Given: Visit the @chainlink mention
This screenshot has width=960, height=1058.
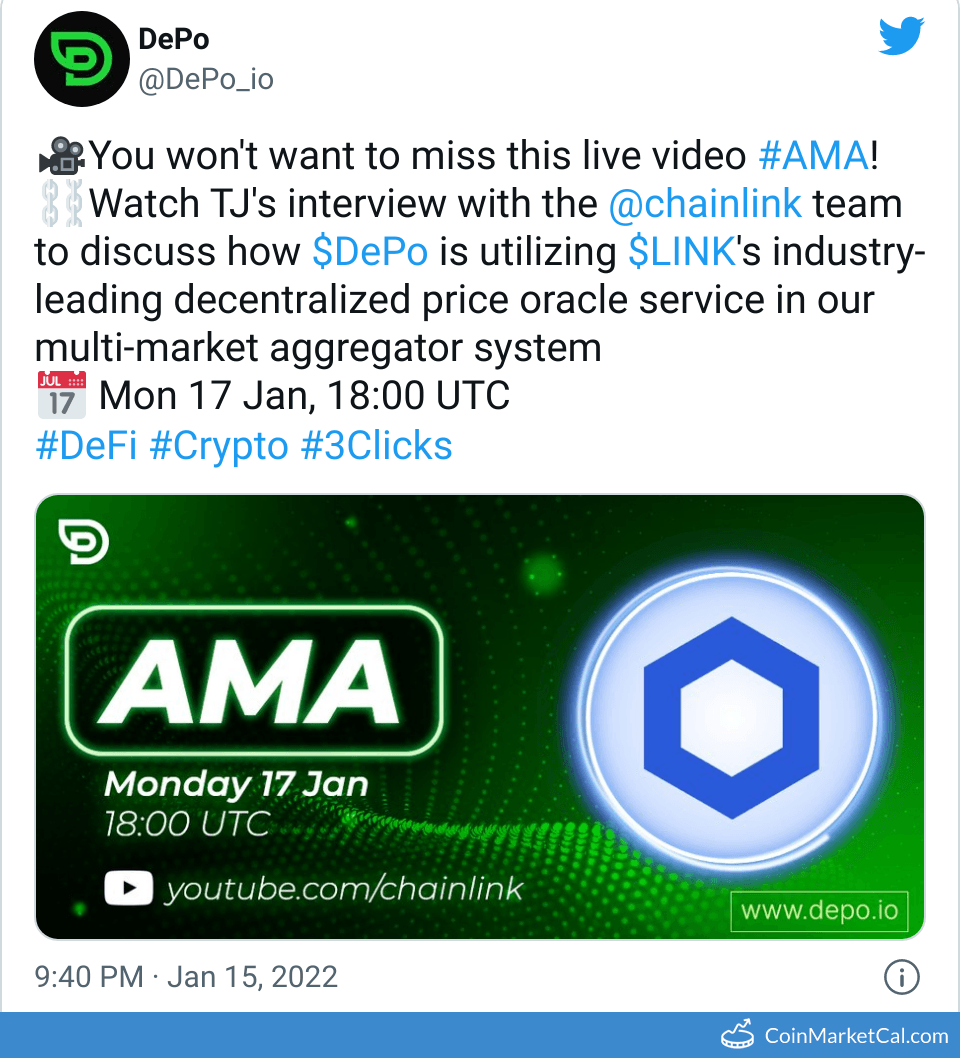Looking at the screenshot, I should click(x=705, y=204).
